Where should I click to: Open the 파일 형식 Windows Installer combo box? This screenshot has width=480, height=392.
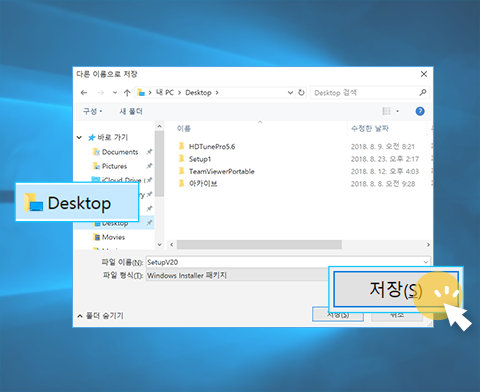coord(237,276)
